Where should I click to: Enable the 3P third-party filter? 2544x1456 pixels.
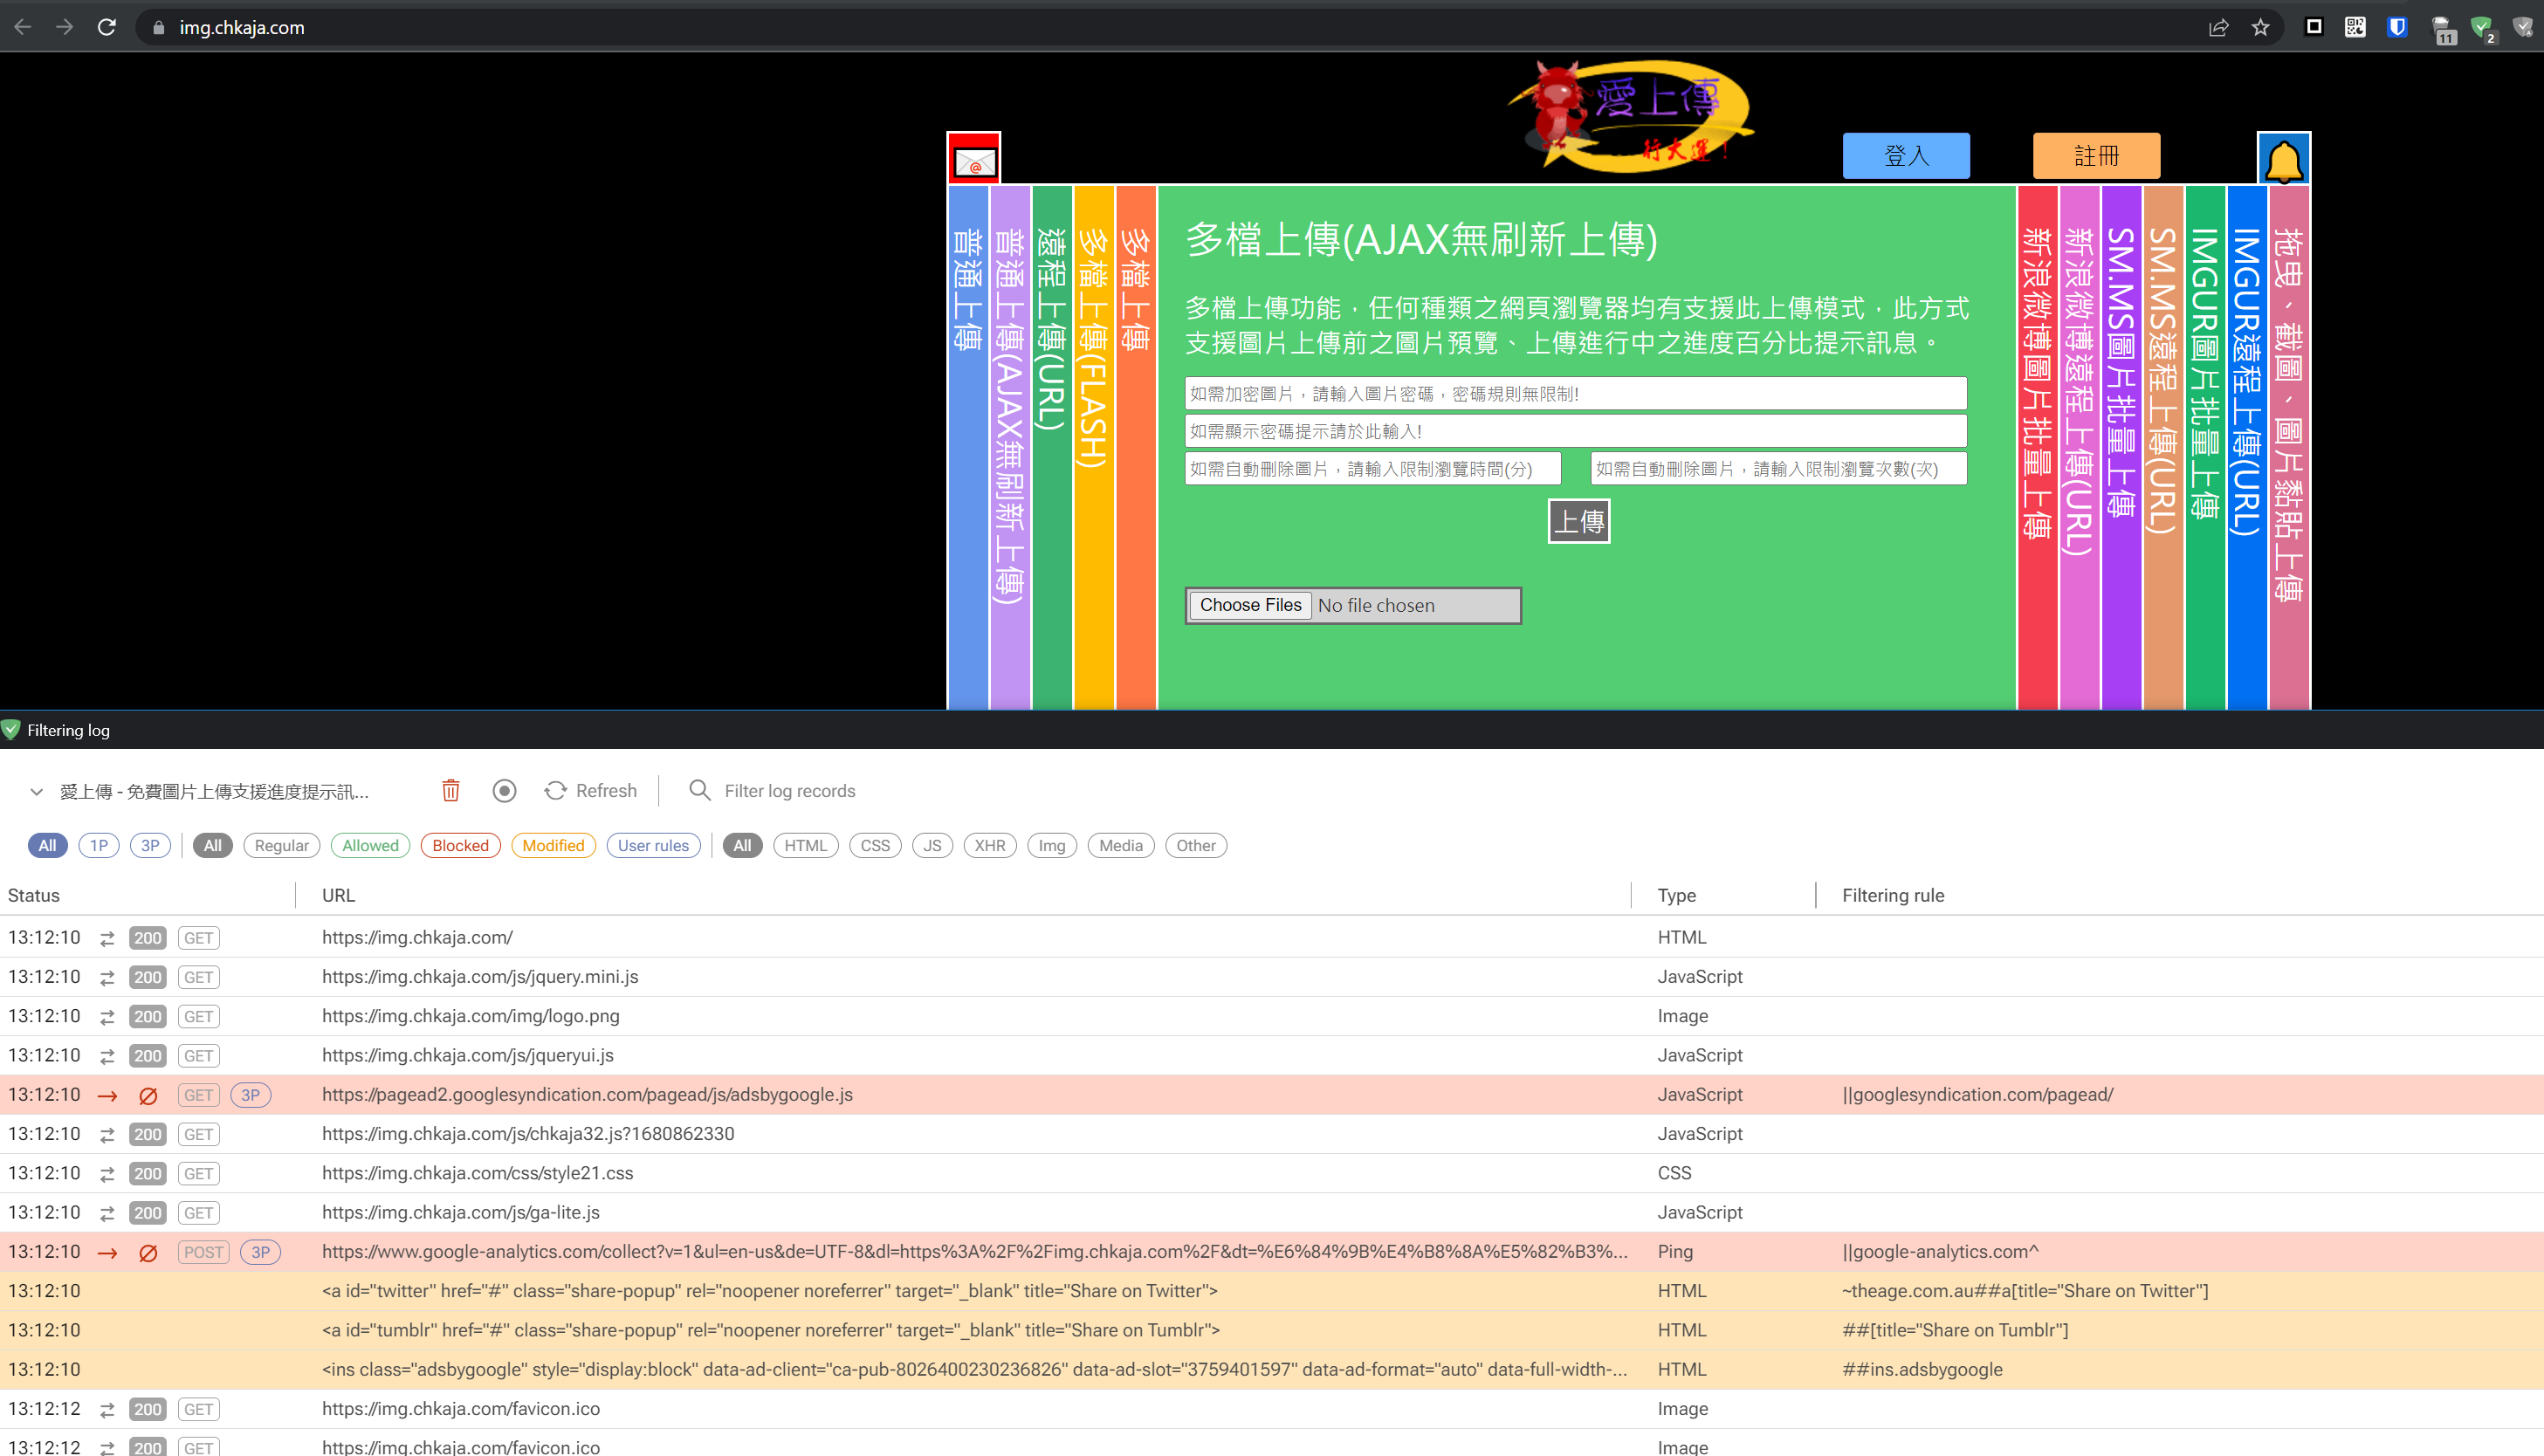150,845
